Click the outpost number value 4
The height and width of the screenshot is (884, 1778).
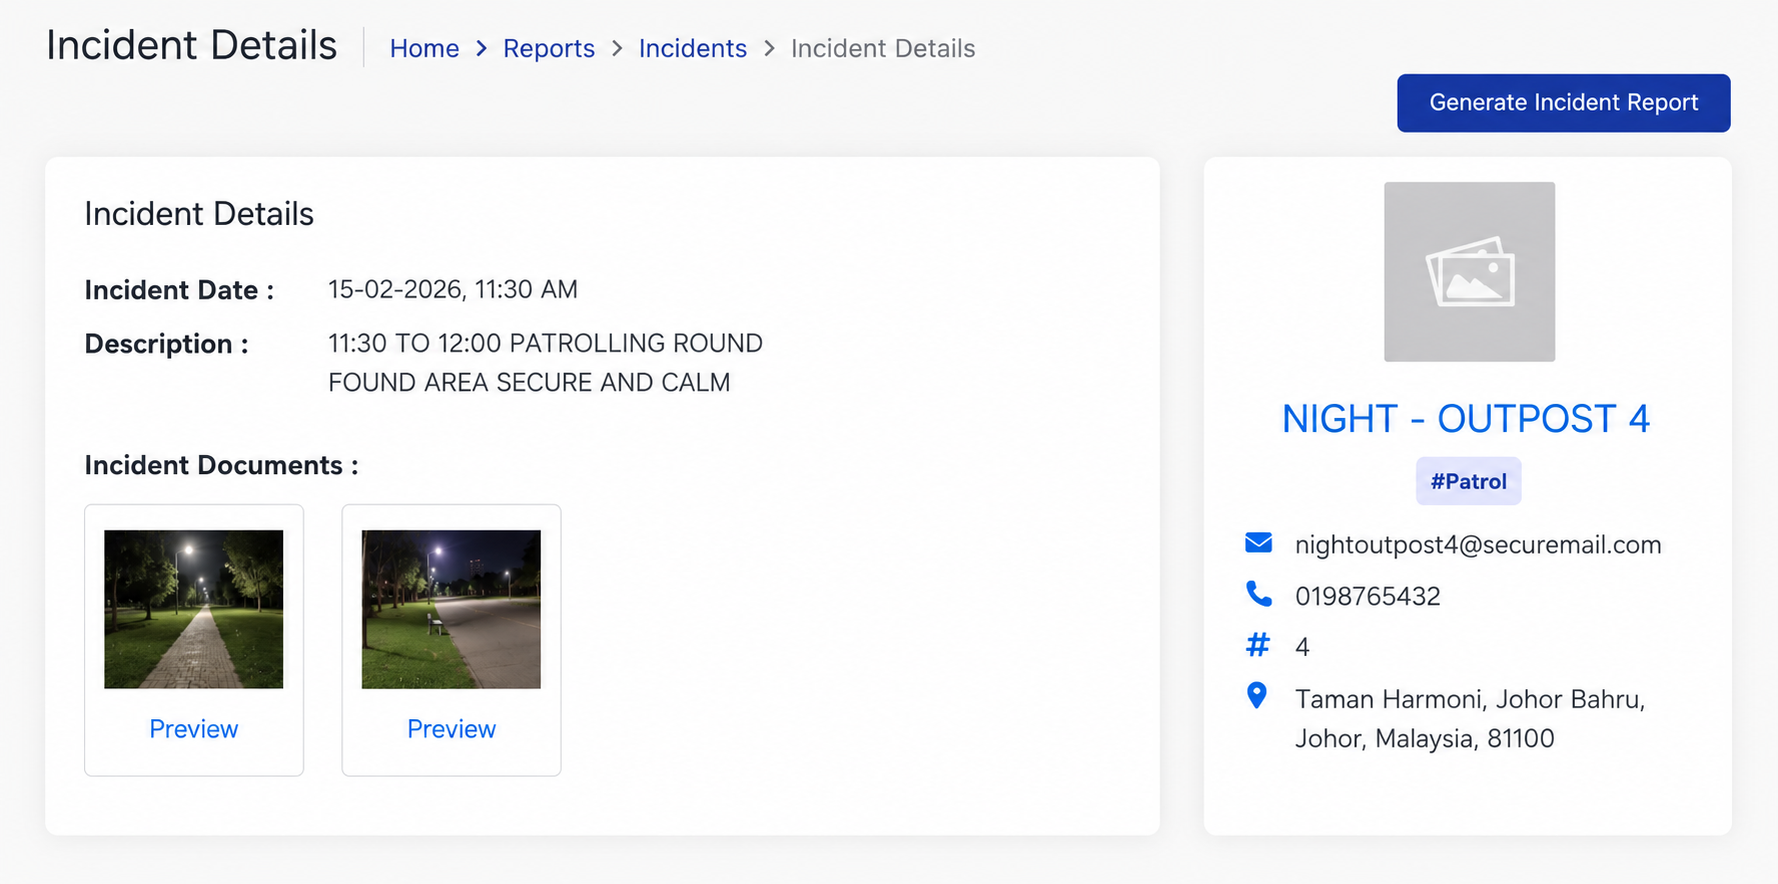1302,647
